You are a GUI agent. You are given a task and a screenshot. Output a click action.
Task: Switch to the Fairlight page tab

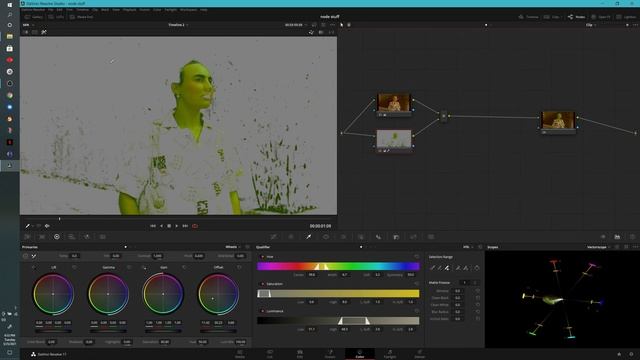click(x=390, y=354)
